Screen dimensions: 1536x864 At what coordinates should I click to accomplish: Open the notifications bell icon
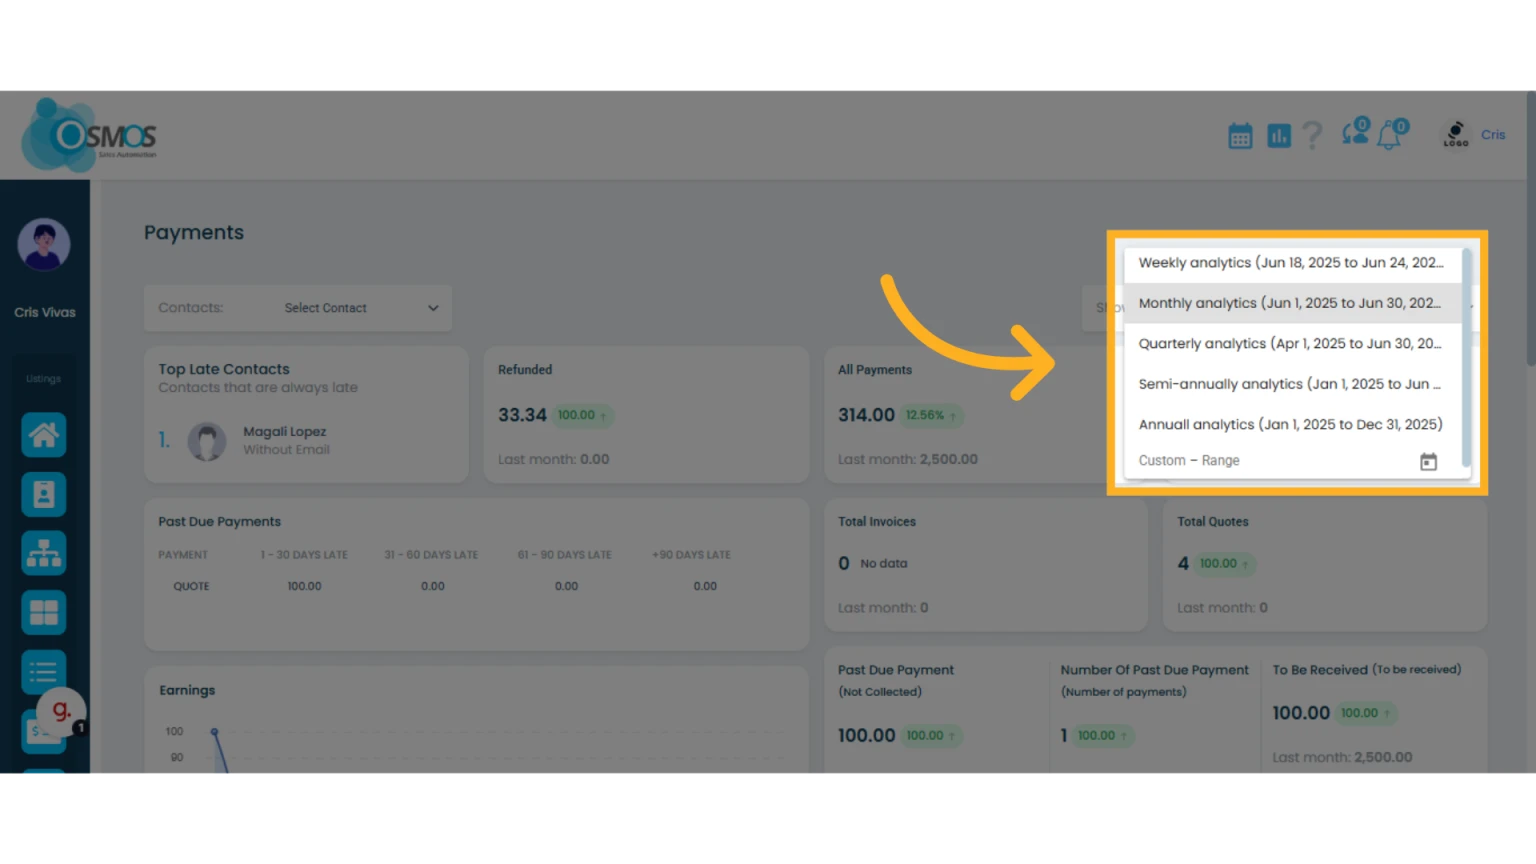(x=1392, y=134)
